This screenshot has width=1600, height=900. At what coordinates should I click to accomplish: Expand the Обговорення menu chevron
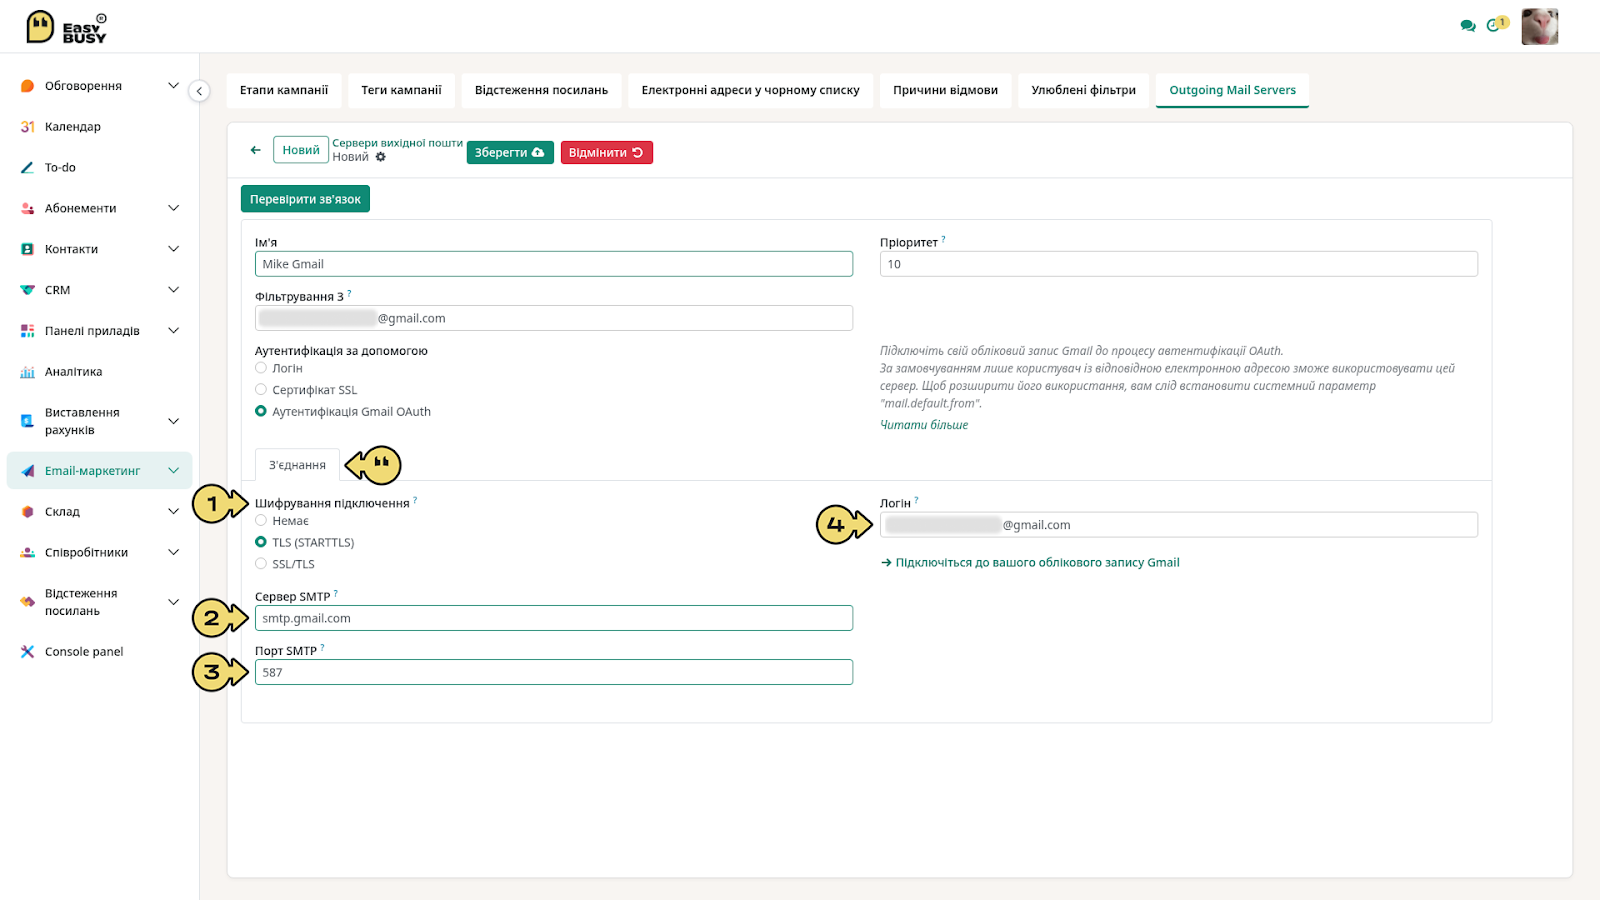[173, 86]
